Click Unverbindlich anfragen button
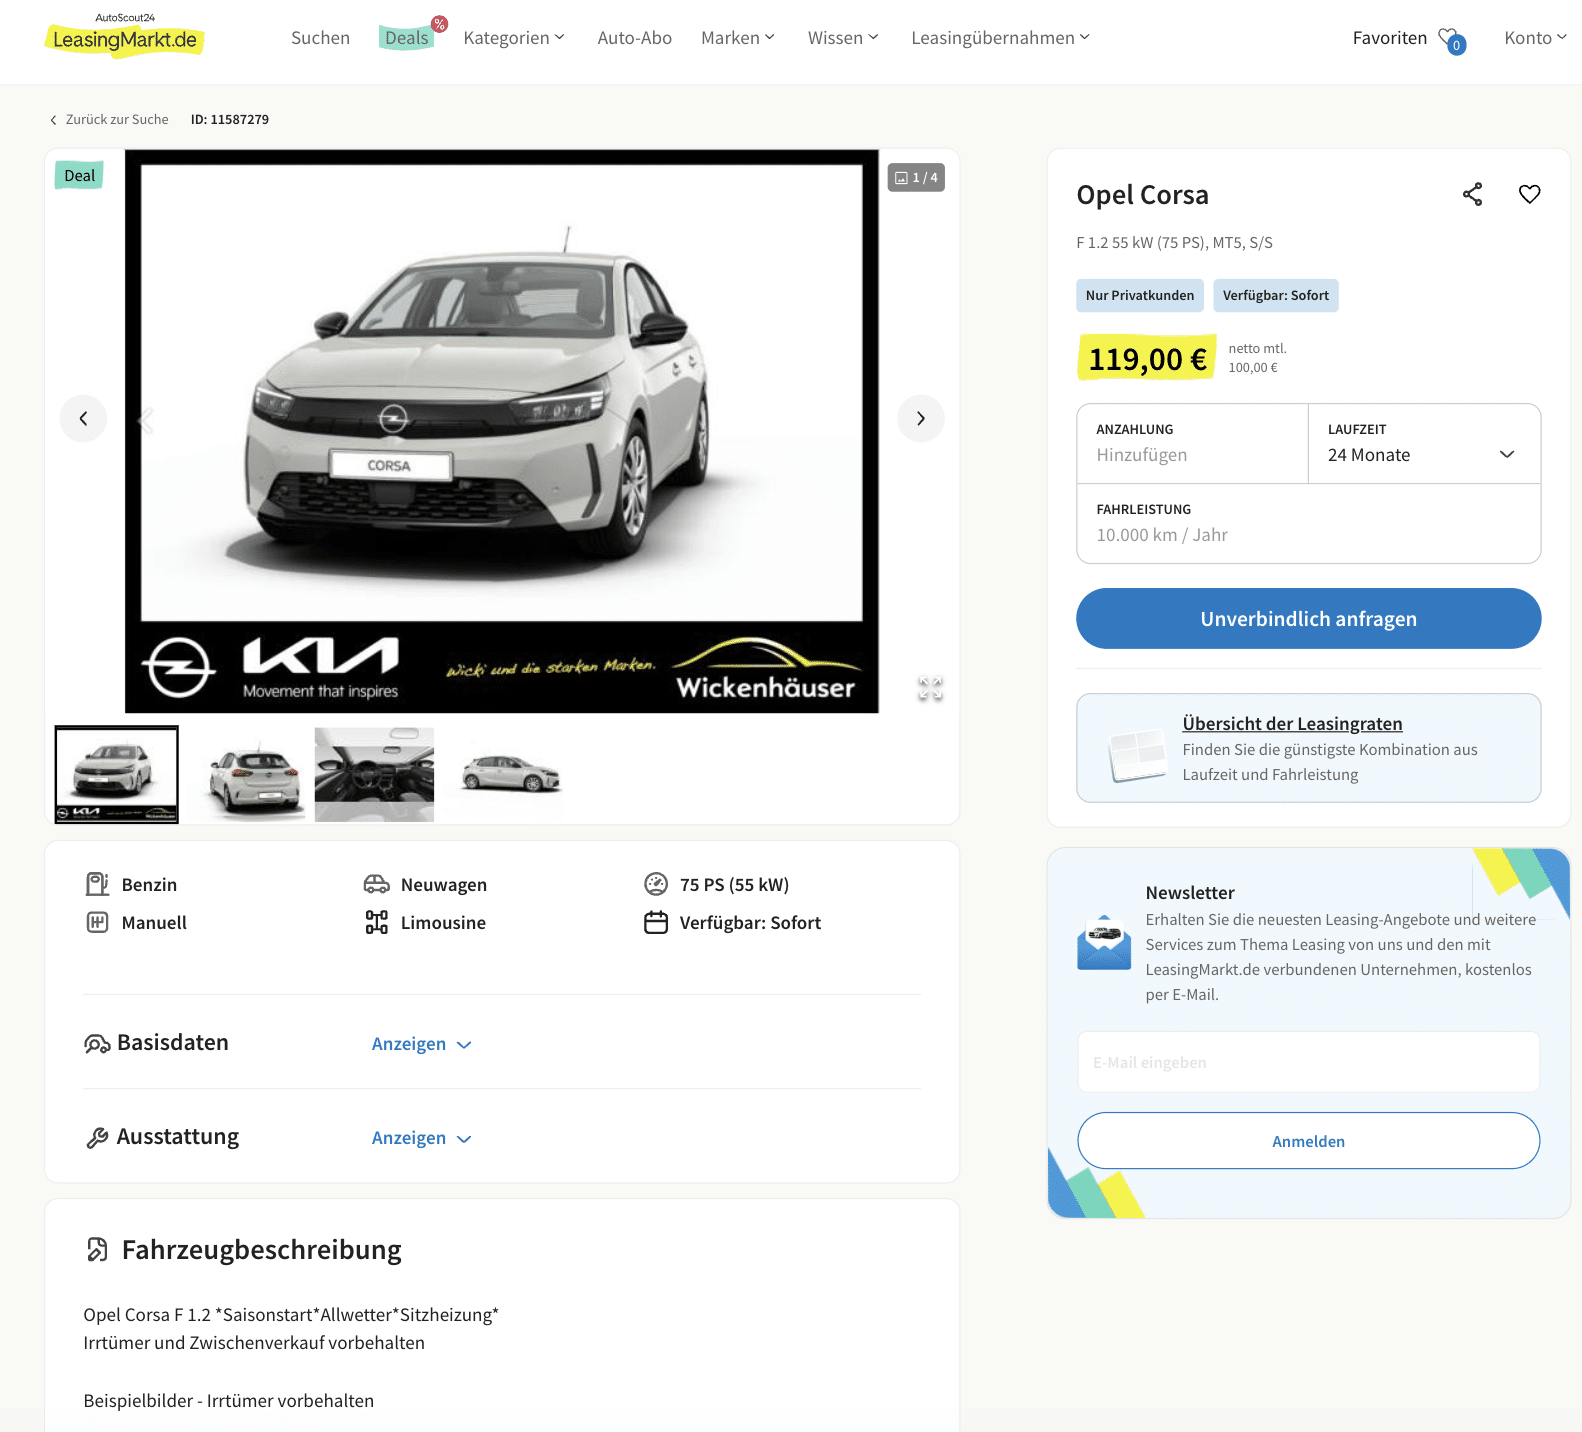Screen dimensions: 1582x1432 point(1308,619)
